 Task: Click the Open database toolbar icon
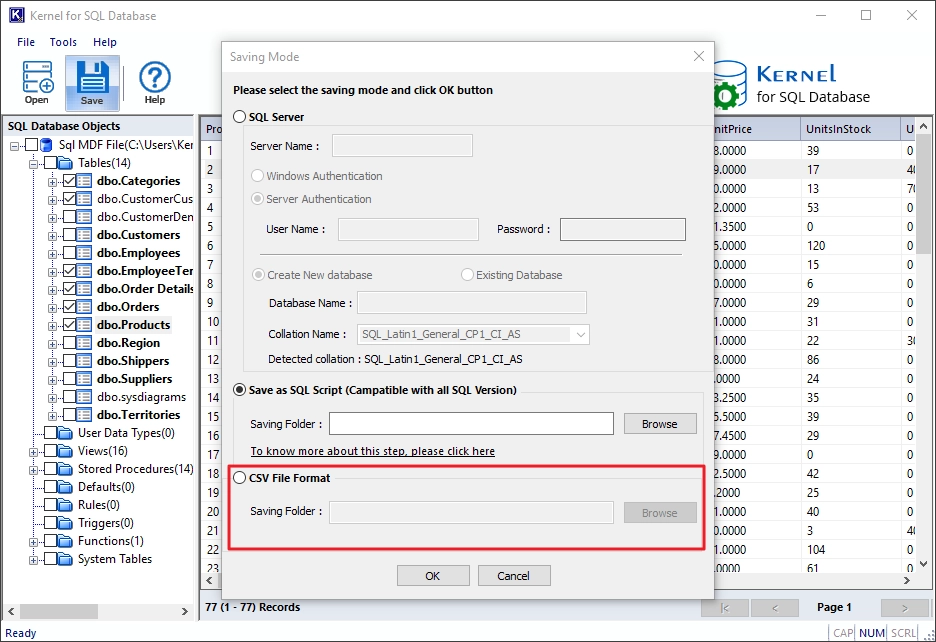click(37, 83)
